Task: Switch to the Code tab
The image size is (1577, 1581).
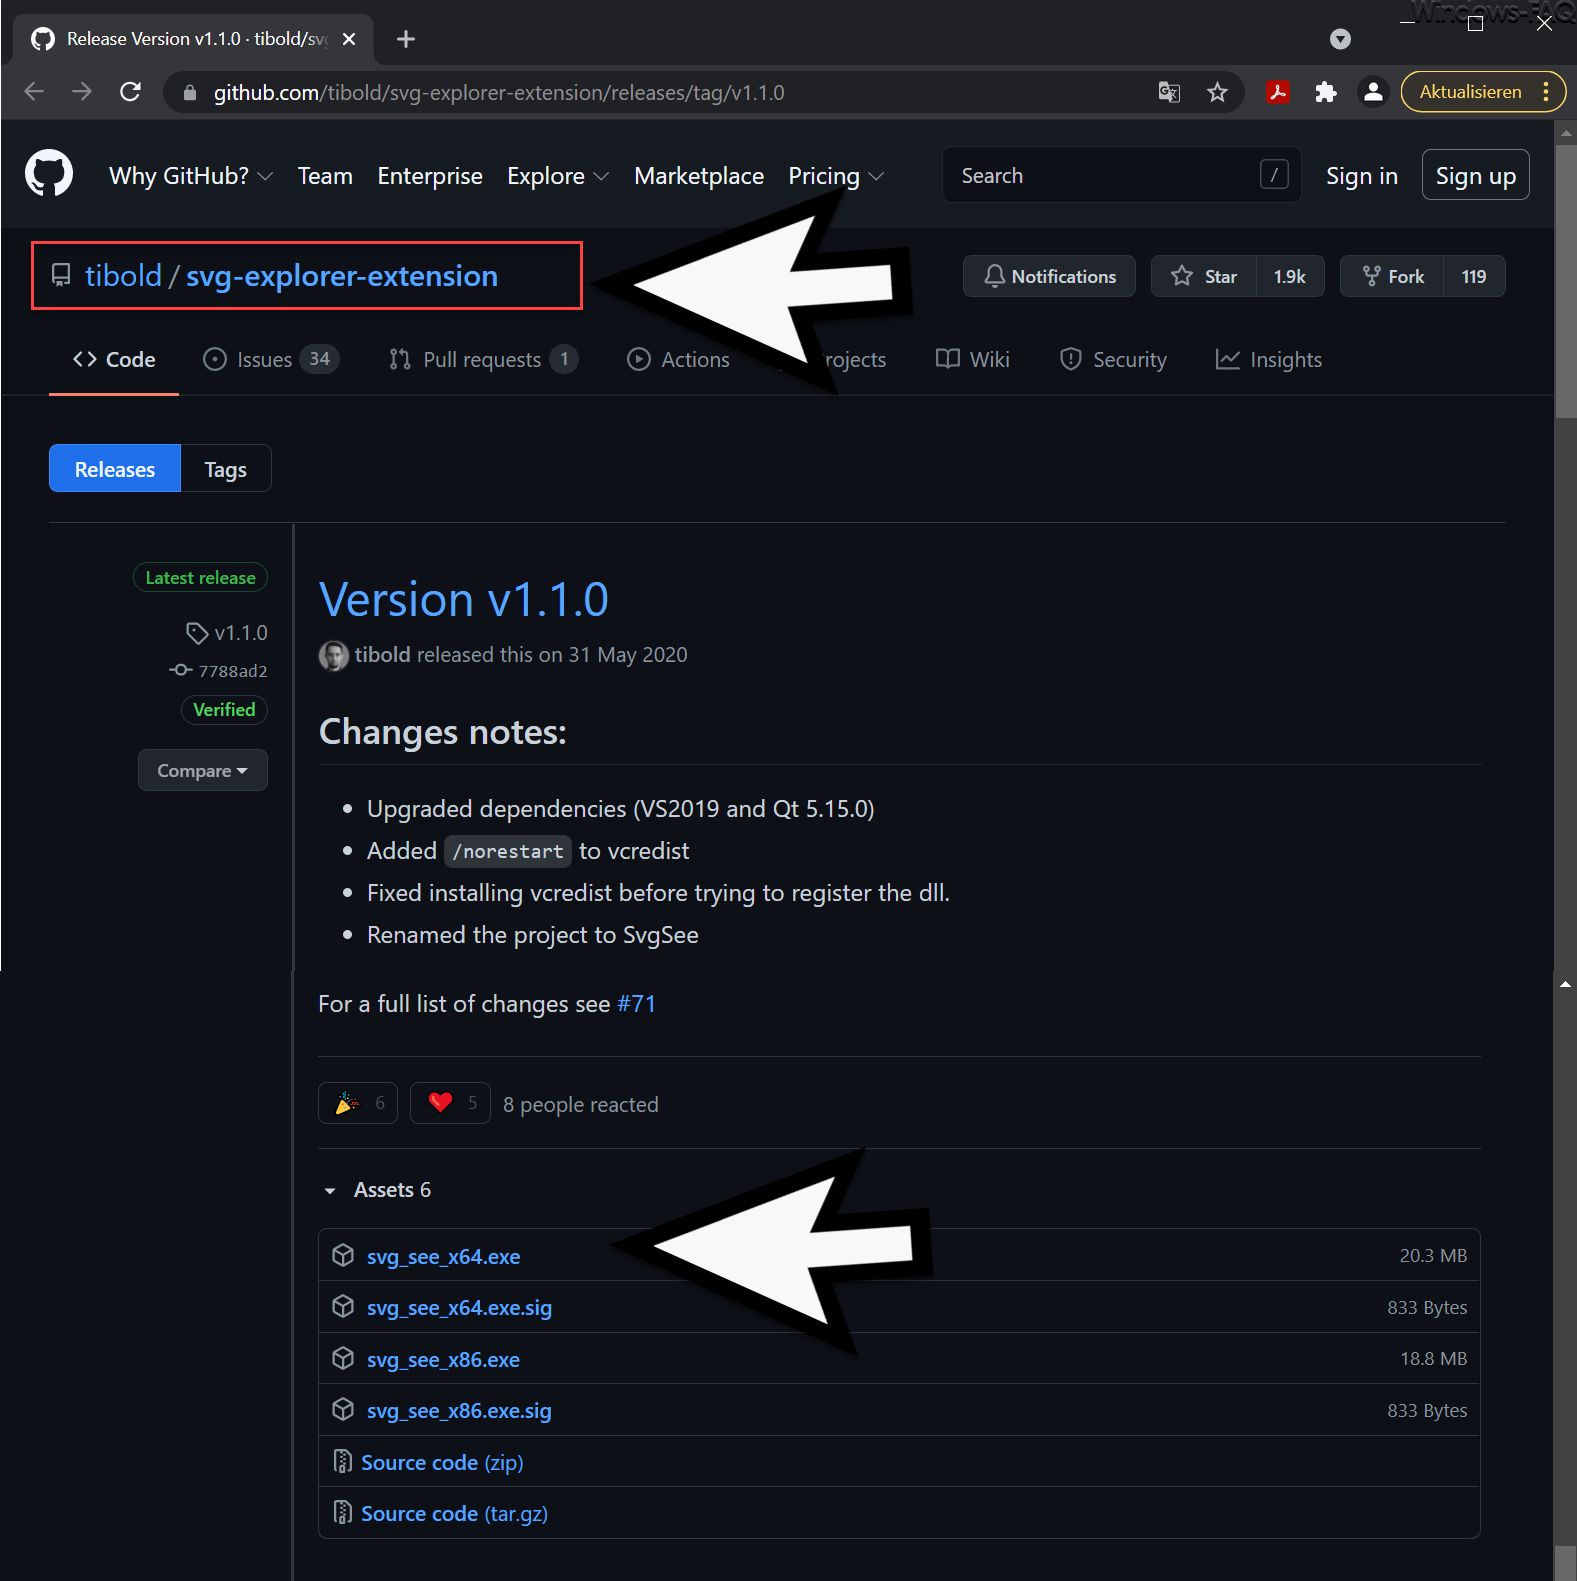Action: click(x=114, y=360)
